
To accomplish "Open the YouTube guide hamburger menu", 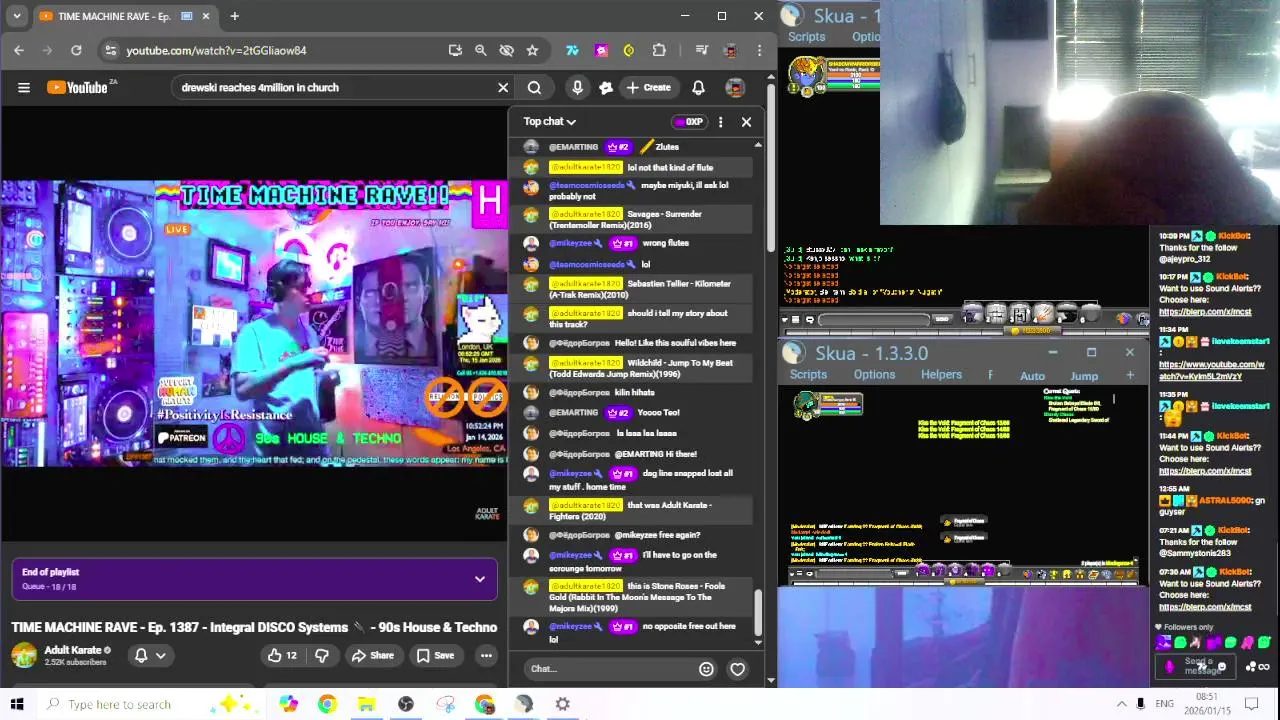I will pos(24,88).
